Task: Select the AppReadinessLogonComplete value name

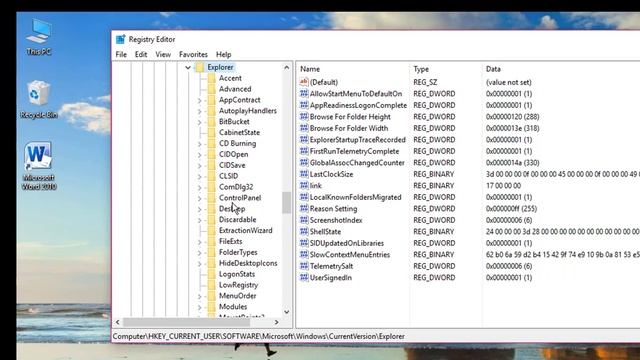Action: (358, 105)
